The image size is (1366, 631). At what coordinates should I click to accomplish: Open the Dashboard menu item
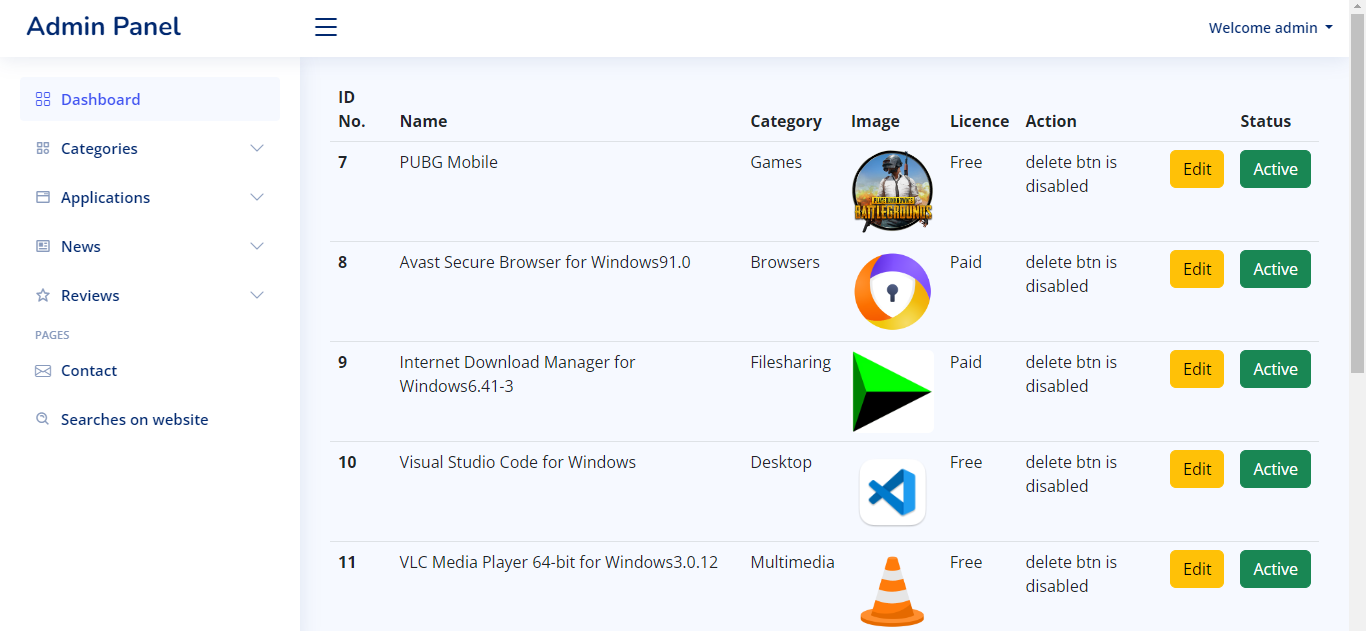coord(100,99)
